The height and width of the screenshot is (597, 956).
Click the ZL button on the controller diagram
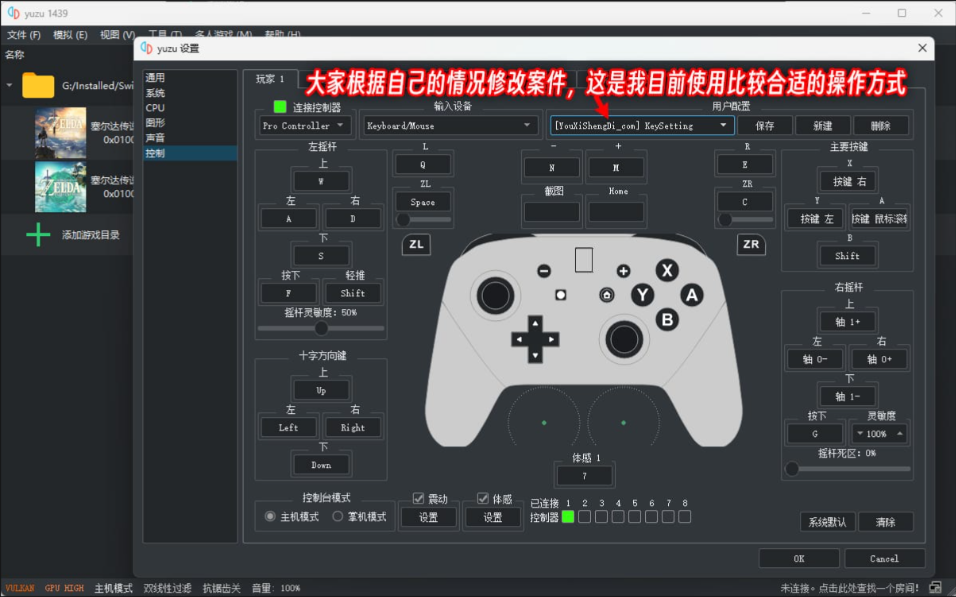pos(416,244)
